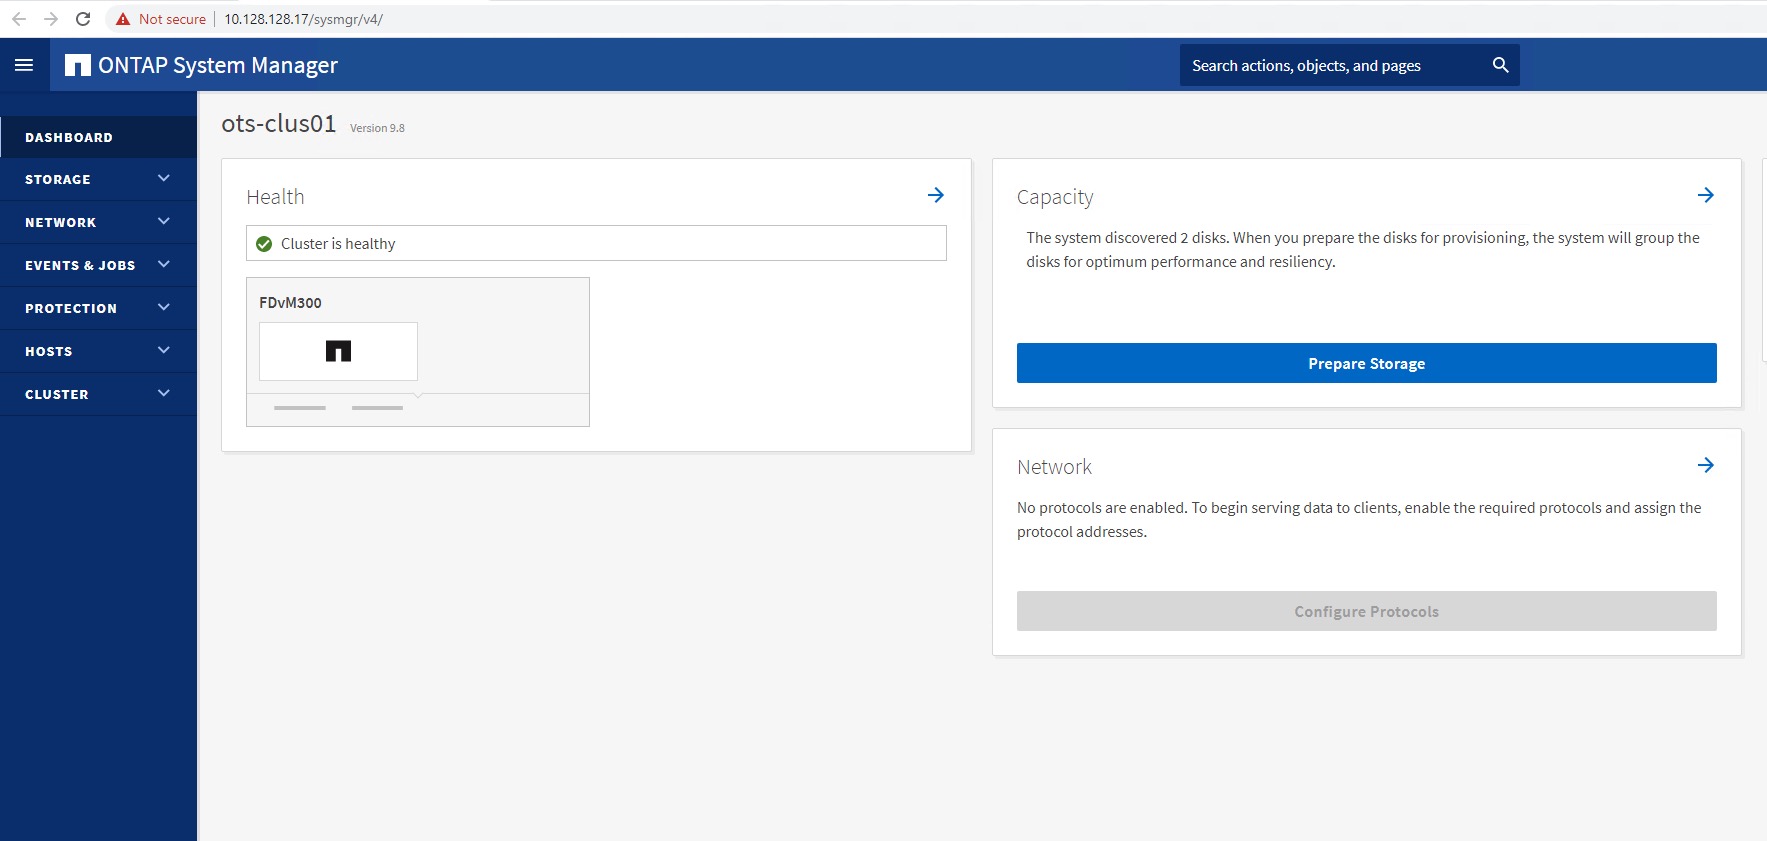Reload the page in browser
1767x841 pixels.
[x=83, y=19]
